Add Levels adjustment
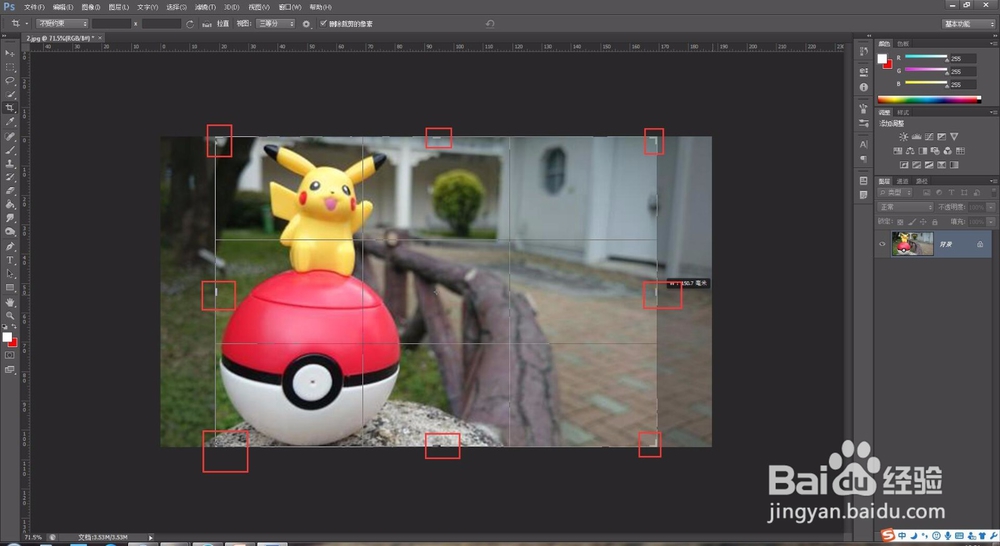This screenshot has width=1000, height=546. click(x=916, y=136)
